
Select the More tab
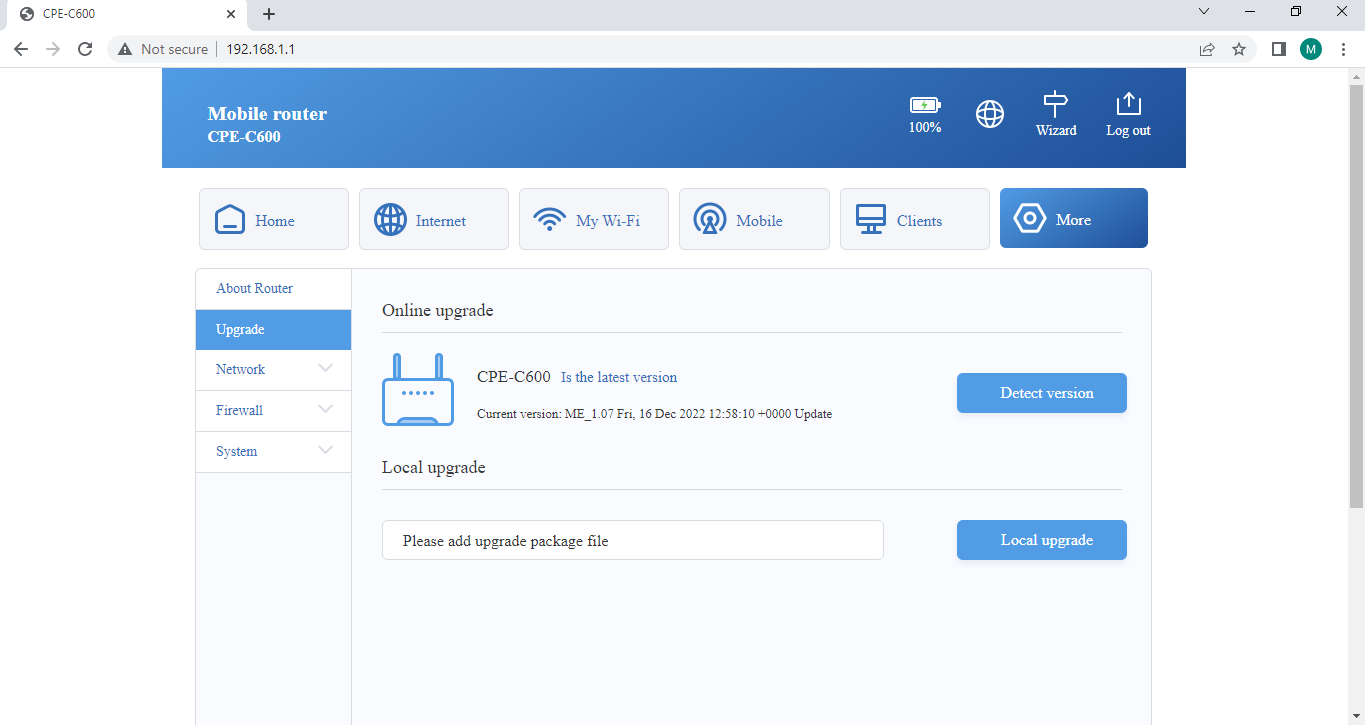coord(1074,218)
